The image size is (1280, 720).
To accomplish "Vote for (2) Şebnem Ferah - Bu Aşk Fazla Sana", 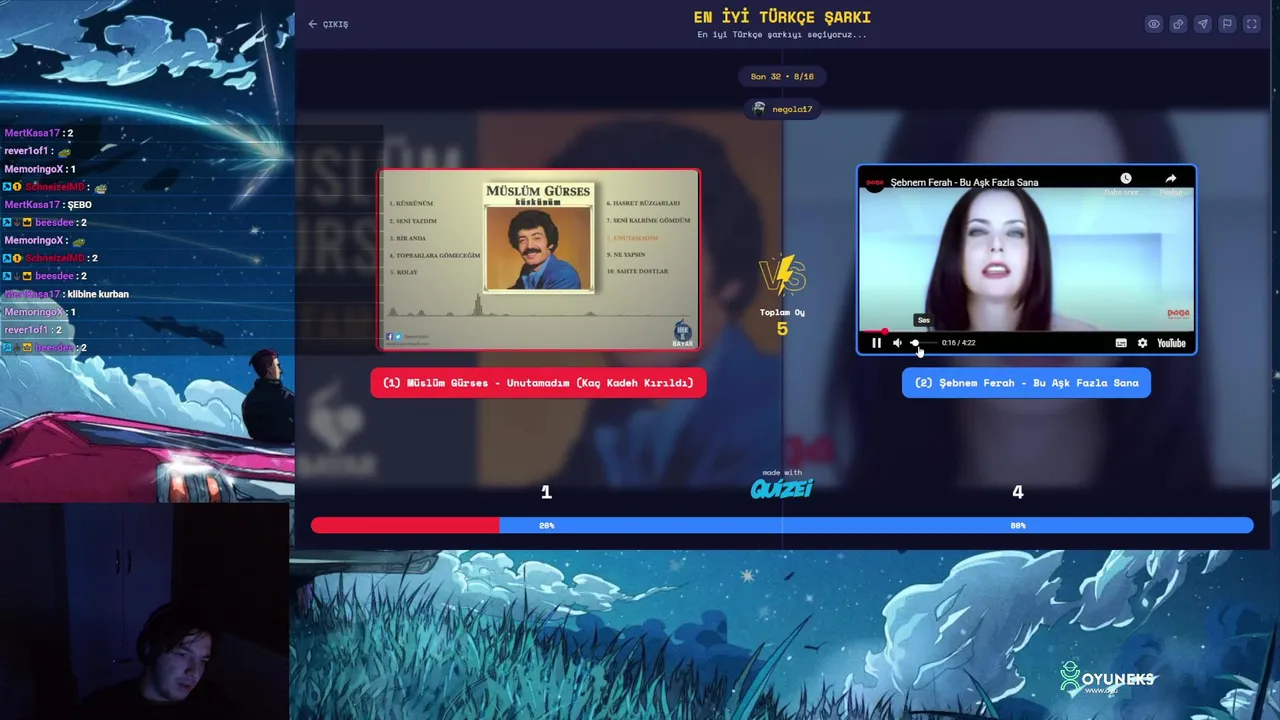I will pos(1026,383).
